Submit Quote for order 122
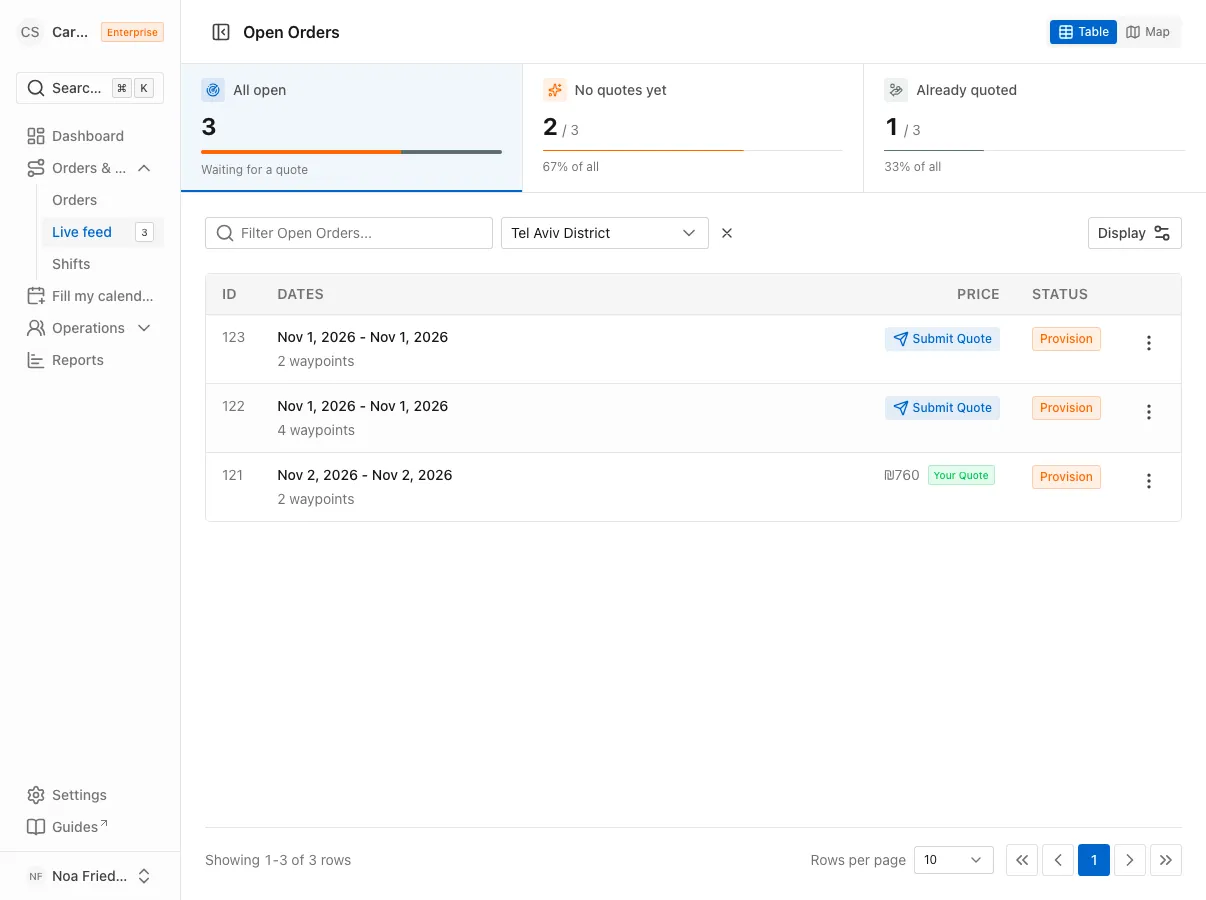1206x900 pixels. coord(942,408)
